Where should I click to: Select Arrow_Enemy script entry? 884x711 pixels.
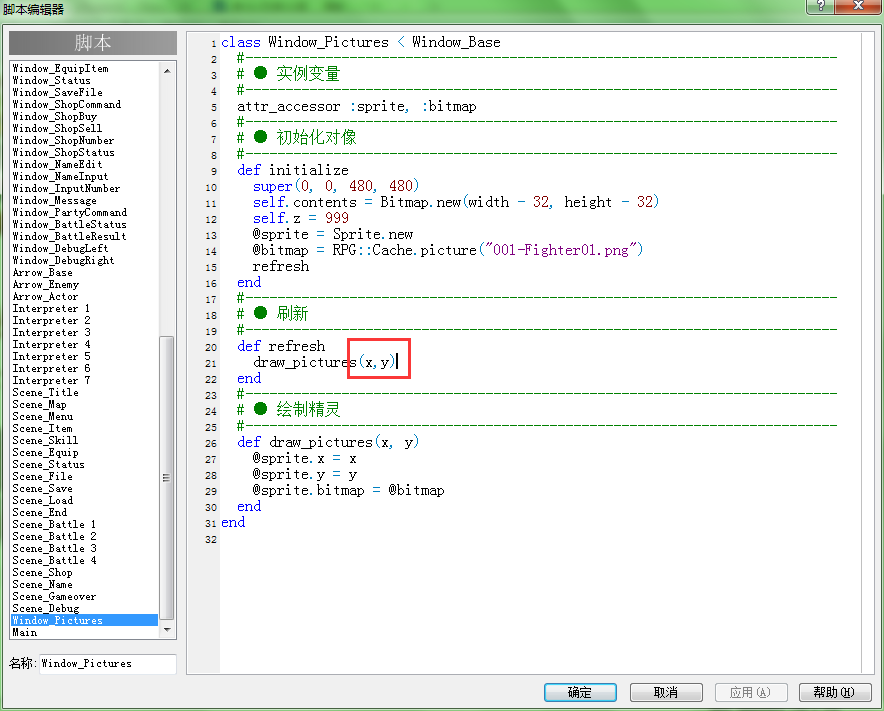(46, 284)
